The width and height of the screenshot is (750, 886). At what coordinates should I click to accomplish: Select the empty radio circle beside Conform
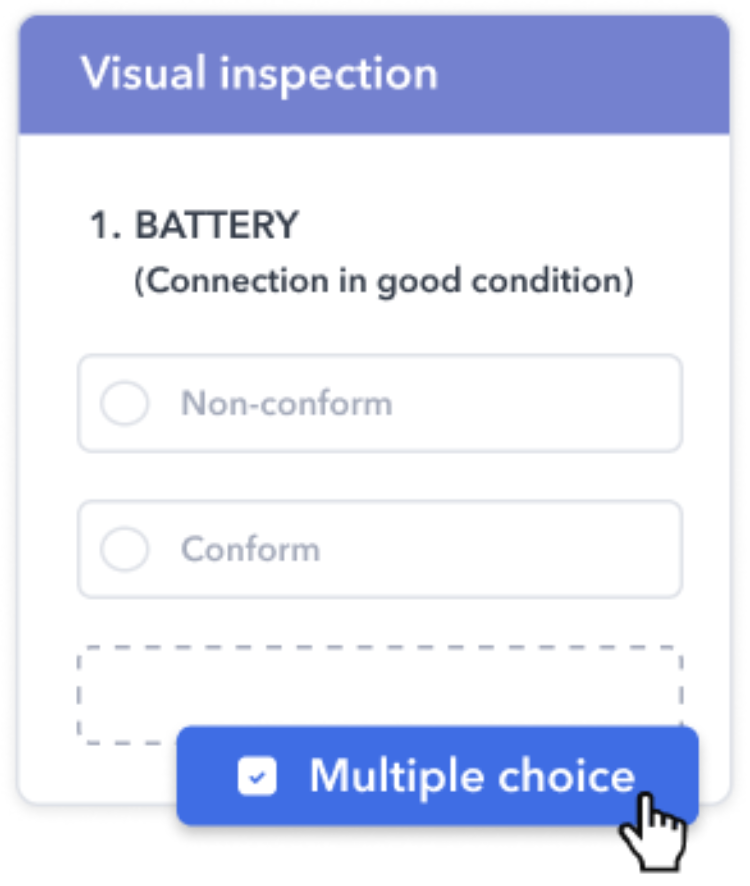[124, 549]
